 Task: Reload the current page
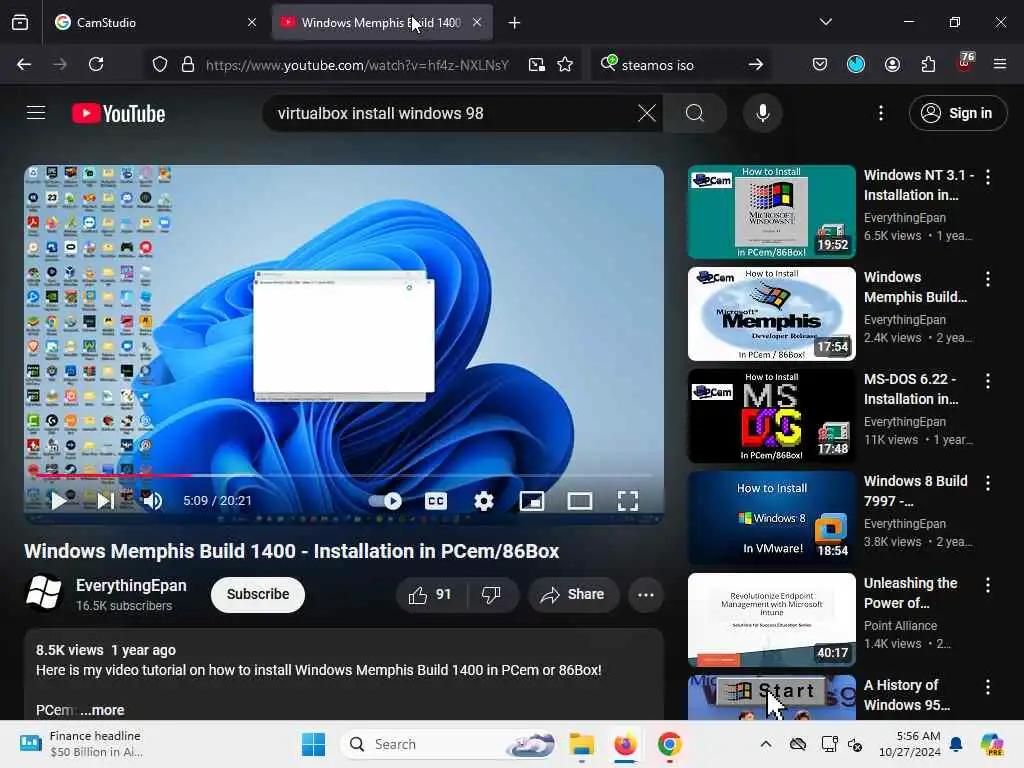click(x=96, y=64)
